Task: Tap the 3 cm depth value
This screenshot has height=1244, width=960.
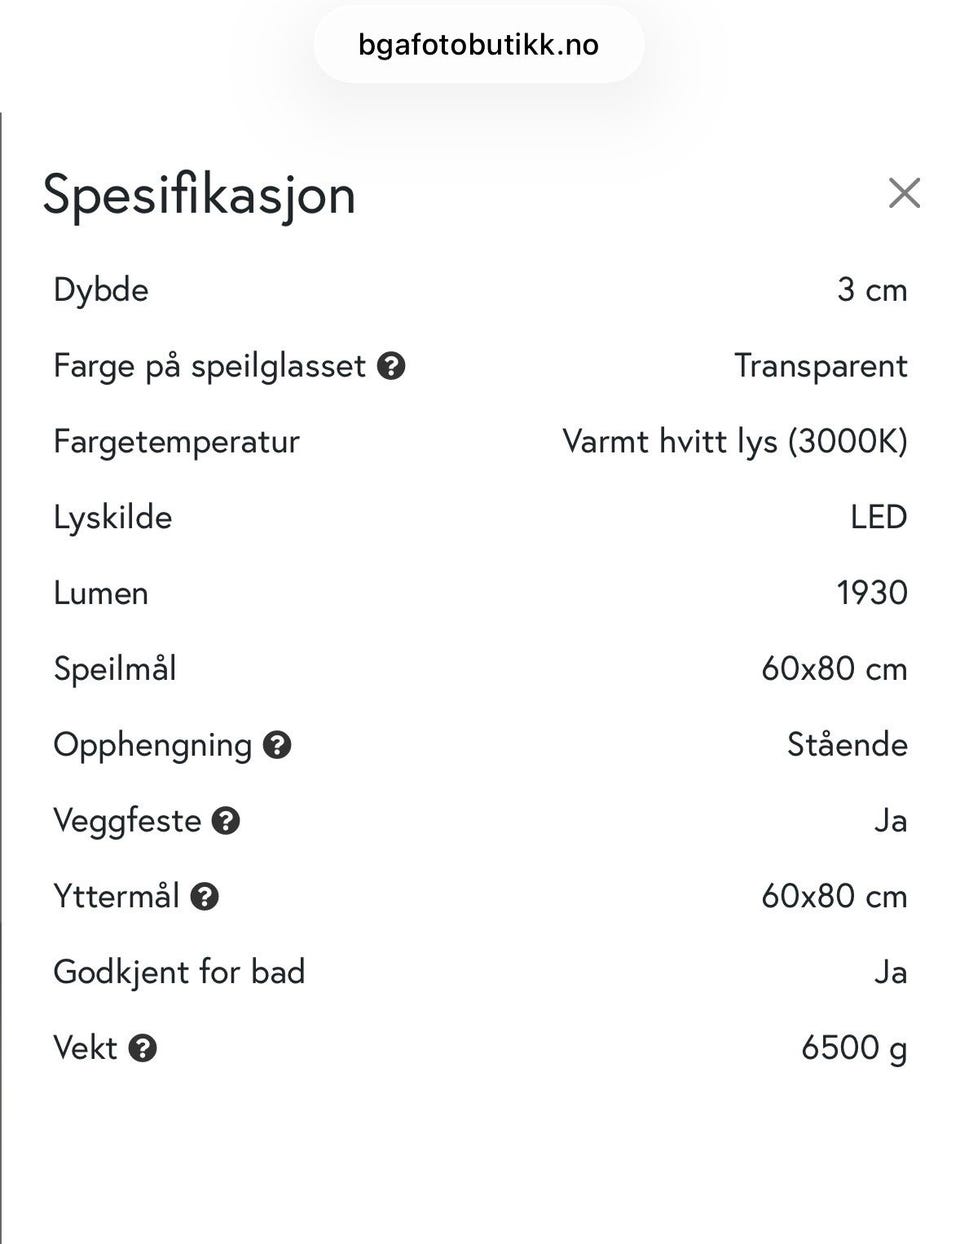Action: point(872,290)
